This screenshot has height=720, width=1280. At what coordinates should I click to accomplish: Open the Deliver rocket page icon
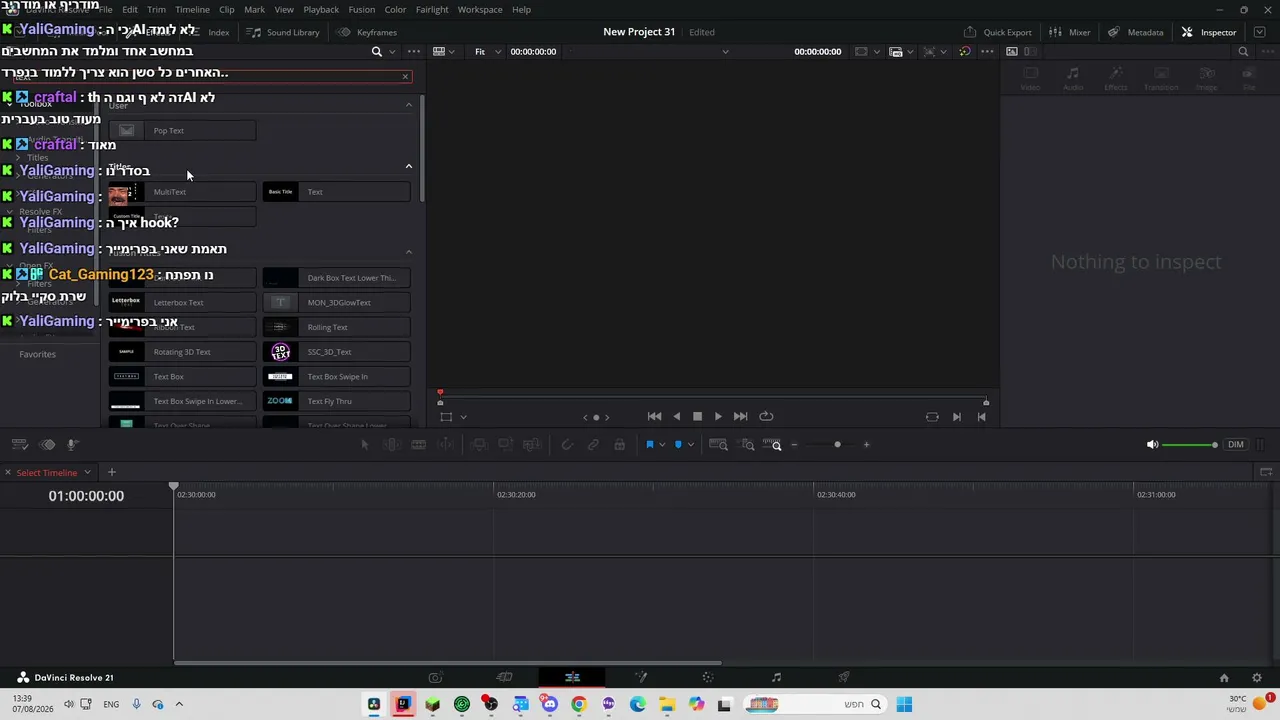[x=844, y=677]
